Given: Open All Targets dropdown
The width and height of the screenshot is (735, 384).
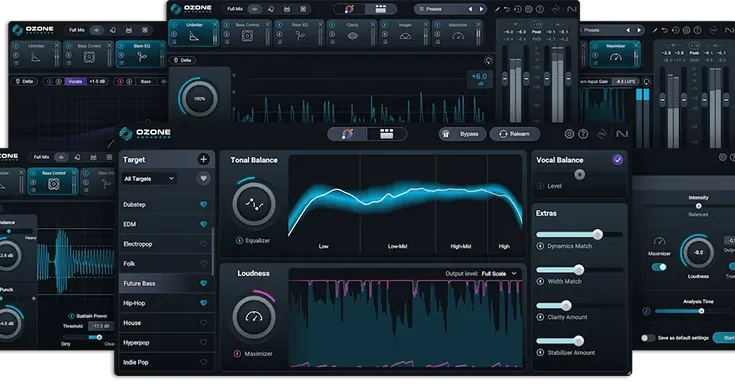Looking at the screenshot, I should coord(149,179).
